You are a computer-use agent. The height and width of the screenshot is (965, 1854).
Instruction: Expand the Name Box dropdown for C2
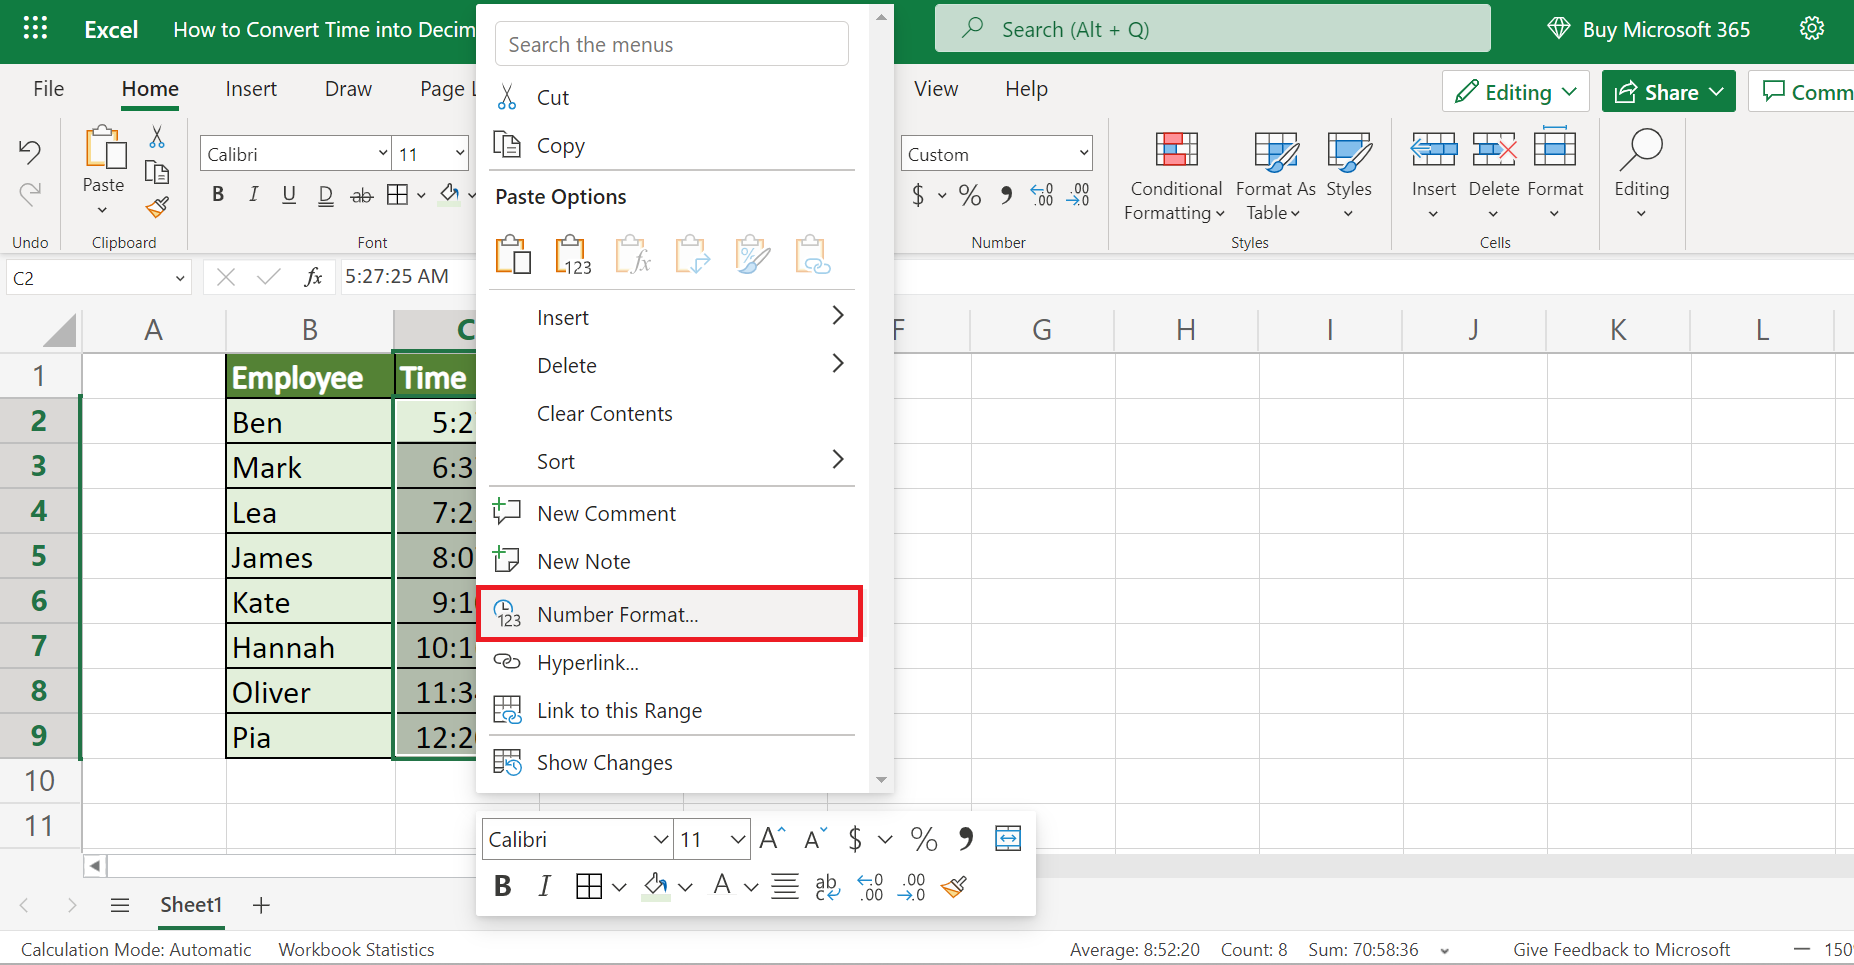pyautogui.click(x=180, y=278)
